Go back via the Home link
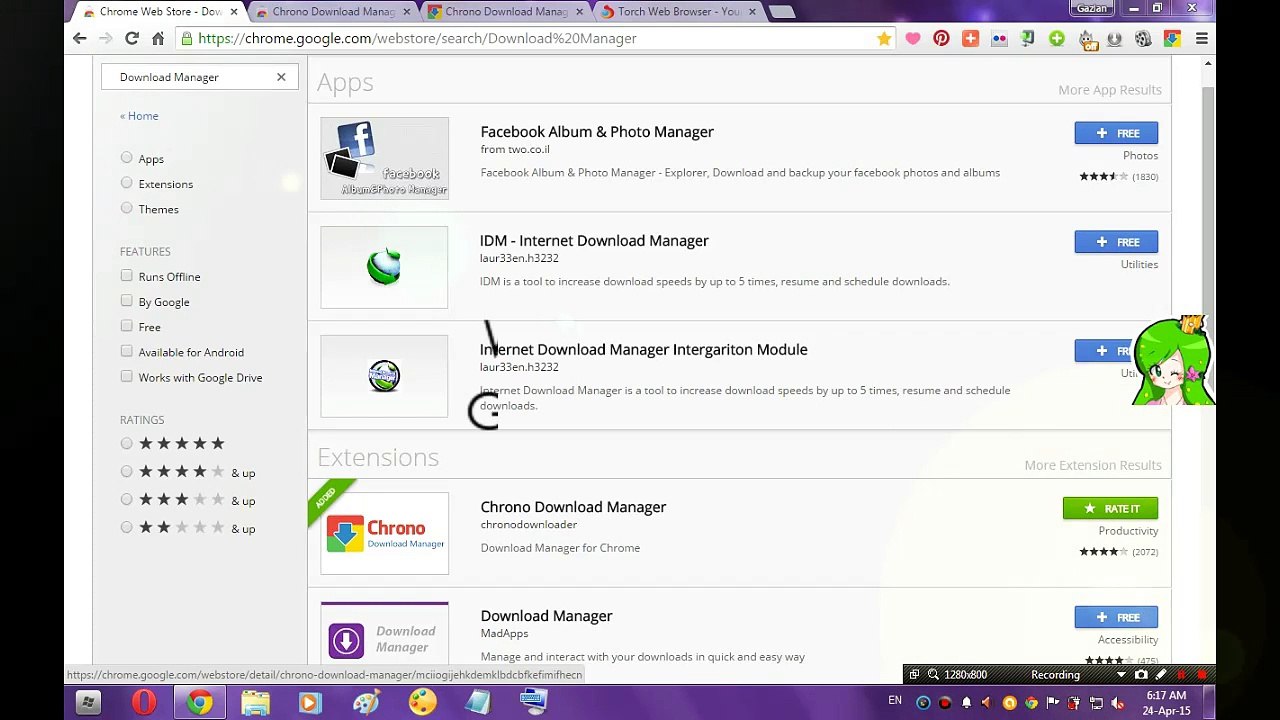Image resolution: width=1280 pixels, height=720 pixels. 139,116
